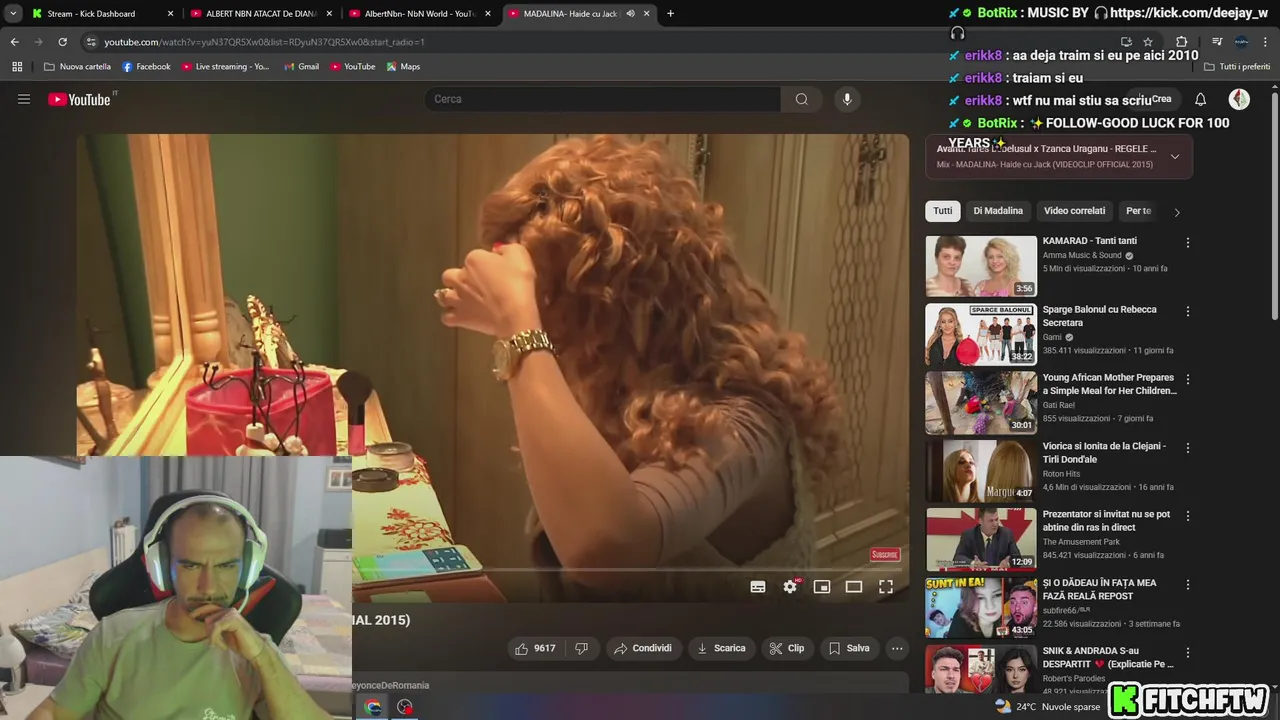Switch player to miniplayer mode
1280x720 pixels.
tap(822, 587)
